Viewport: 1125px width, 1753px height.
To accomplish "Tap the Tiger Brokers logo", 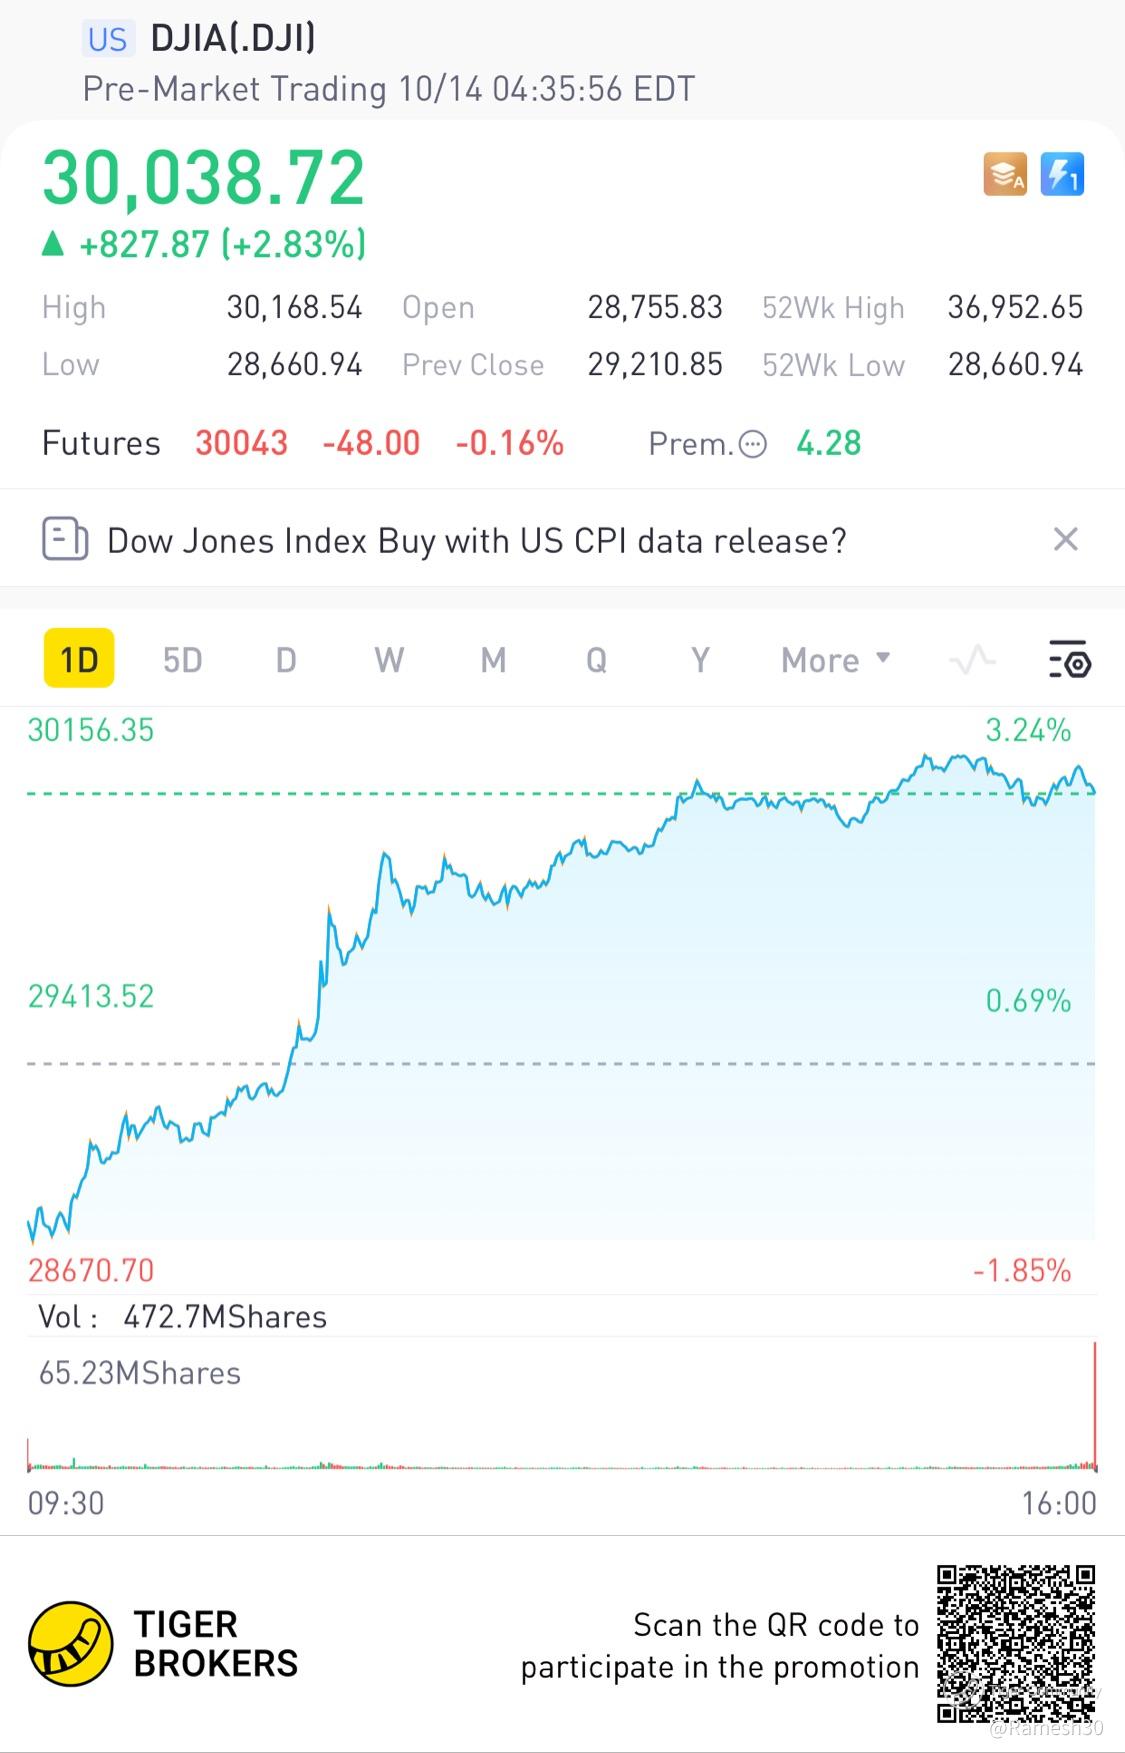I will point(70,1644).
